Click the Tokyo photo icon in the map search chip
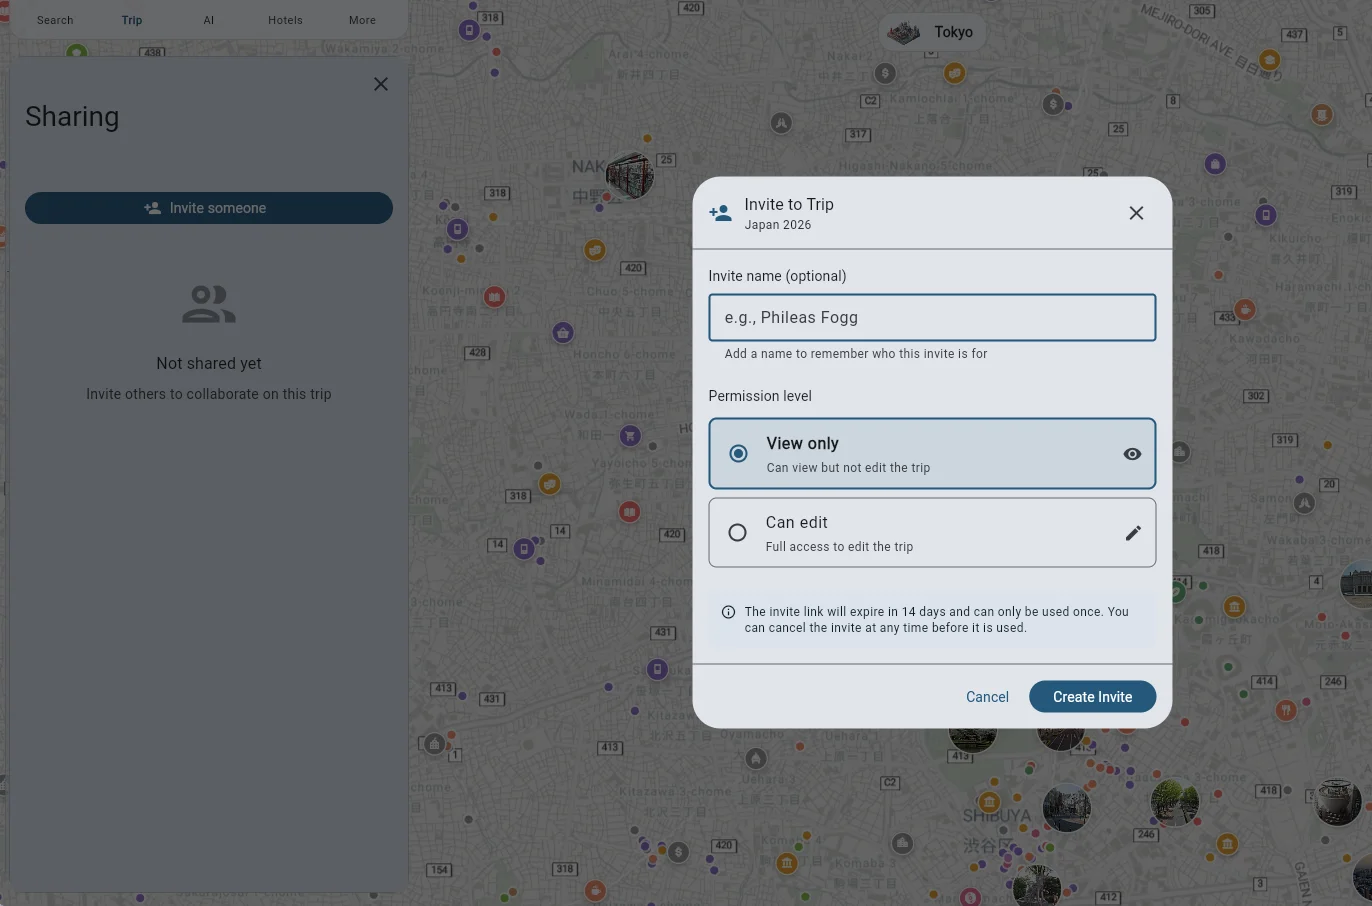Viewport: 1372px width, 906px height. click(x=902, y=31)
